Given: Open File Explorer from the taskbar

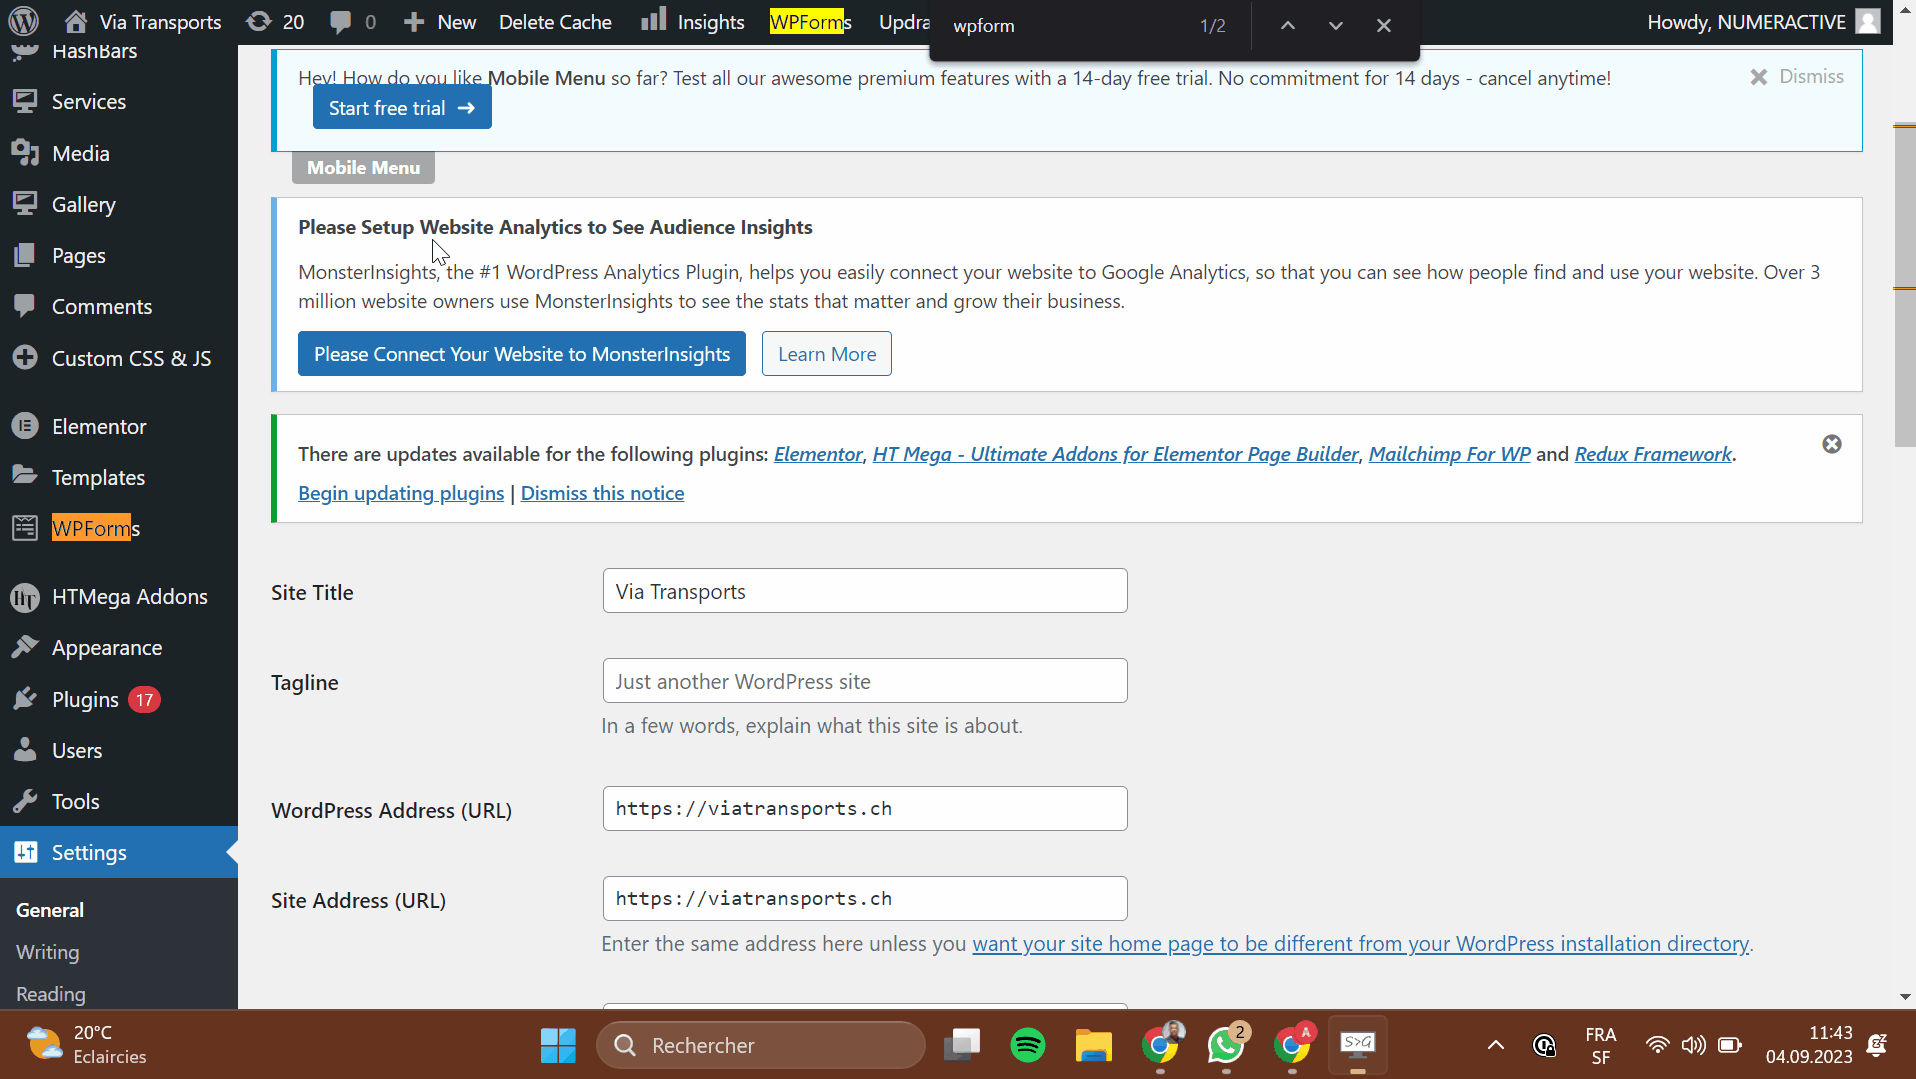Looking at the screenshot, I should click(x=1094, y=1045).
